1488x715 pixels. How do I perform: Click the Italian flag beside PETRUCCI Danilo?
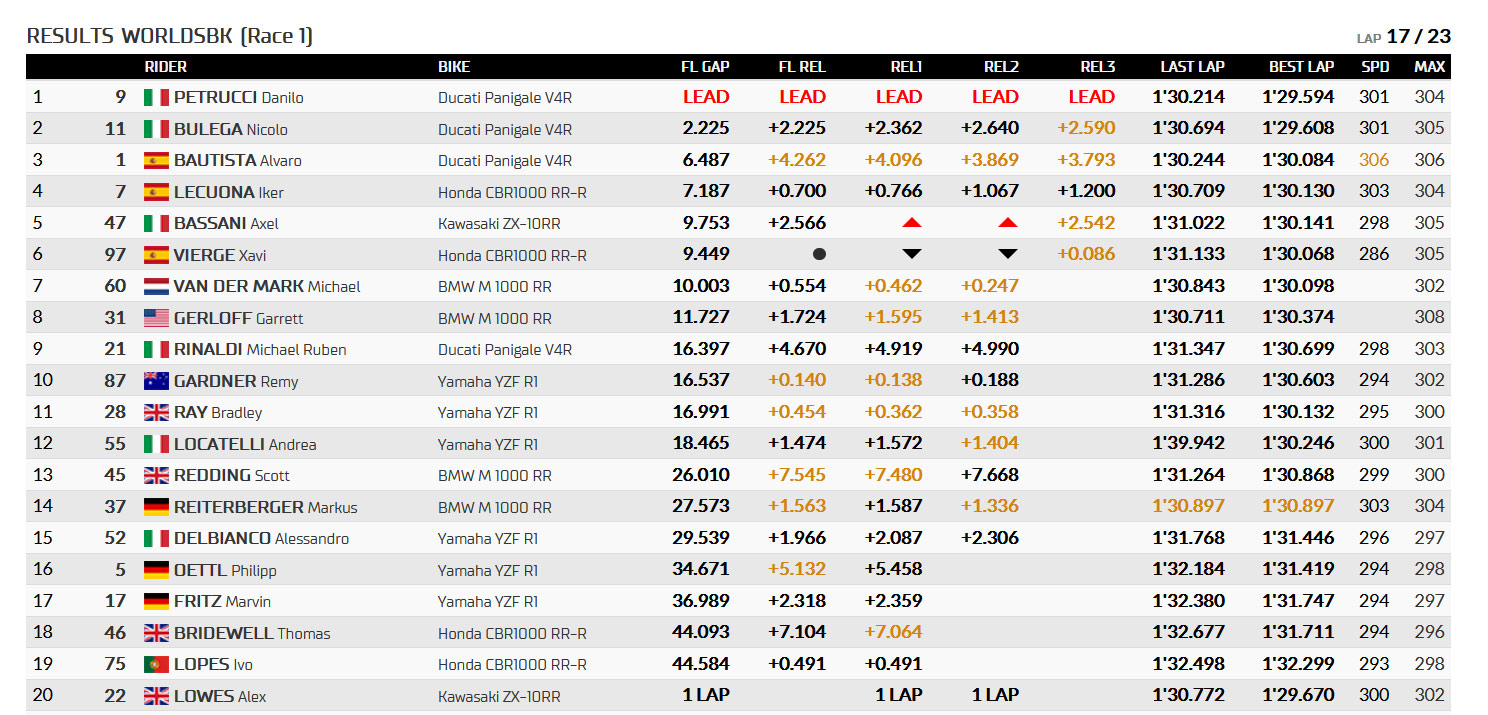pyautogui.click(x=156, y=97)
